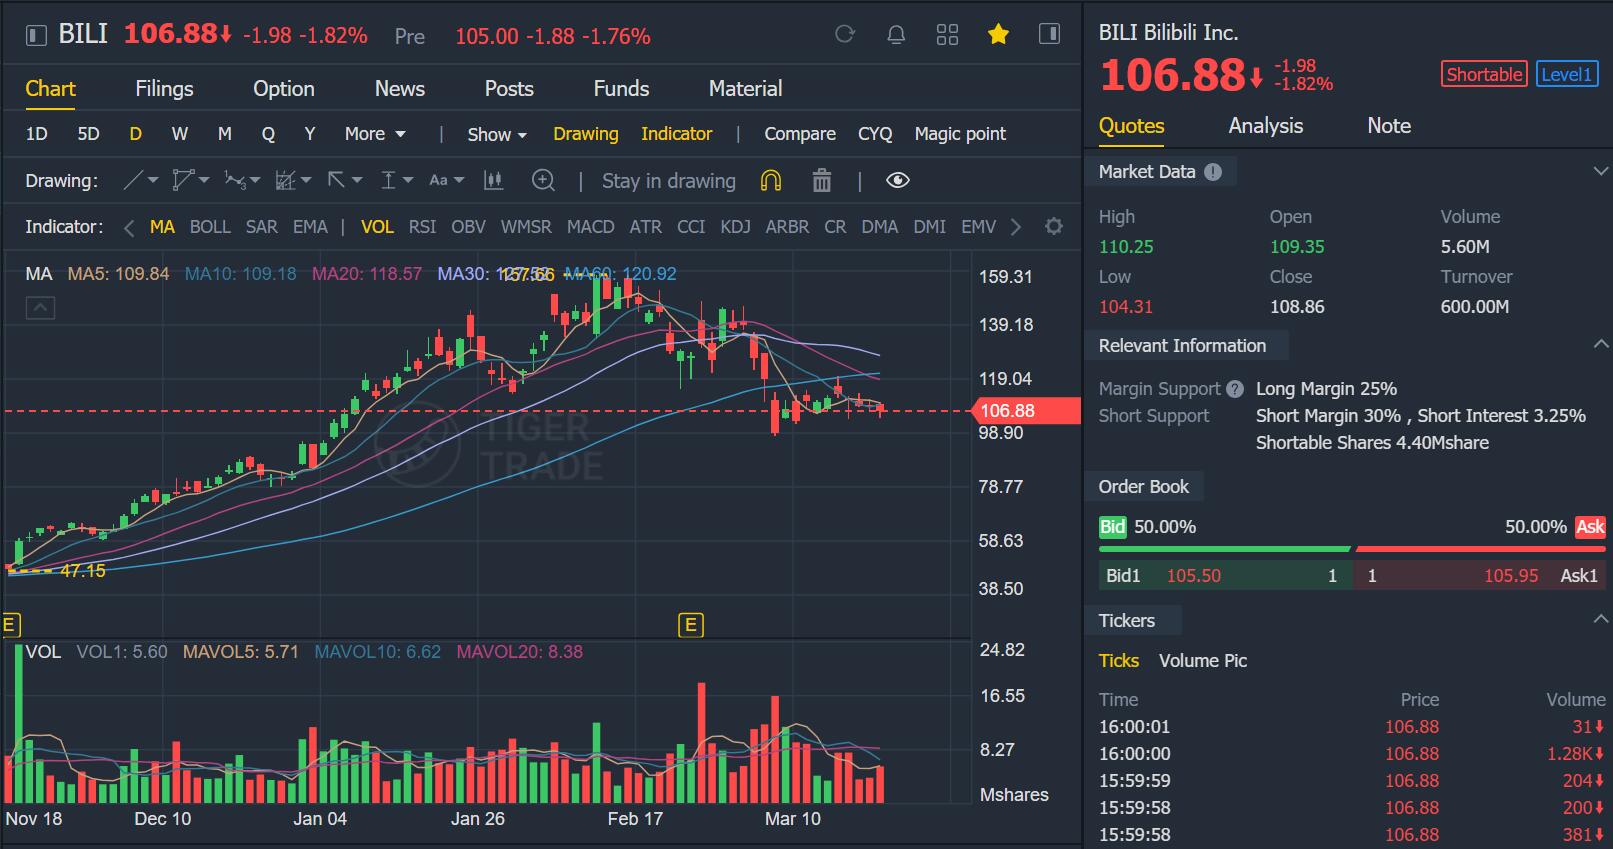Toggle the MA overlay indicator
Image resolution: width=1613 pixels, height=849 pixels.
(x=162, y=227)
